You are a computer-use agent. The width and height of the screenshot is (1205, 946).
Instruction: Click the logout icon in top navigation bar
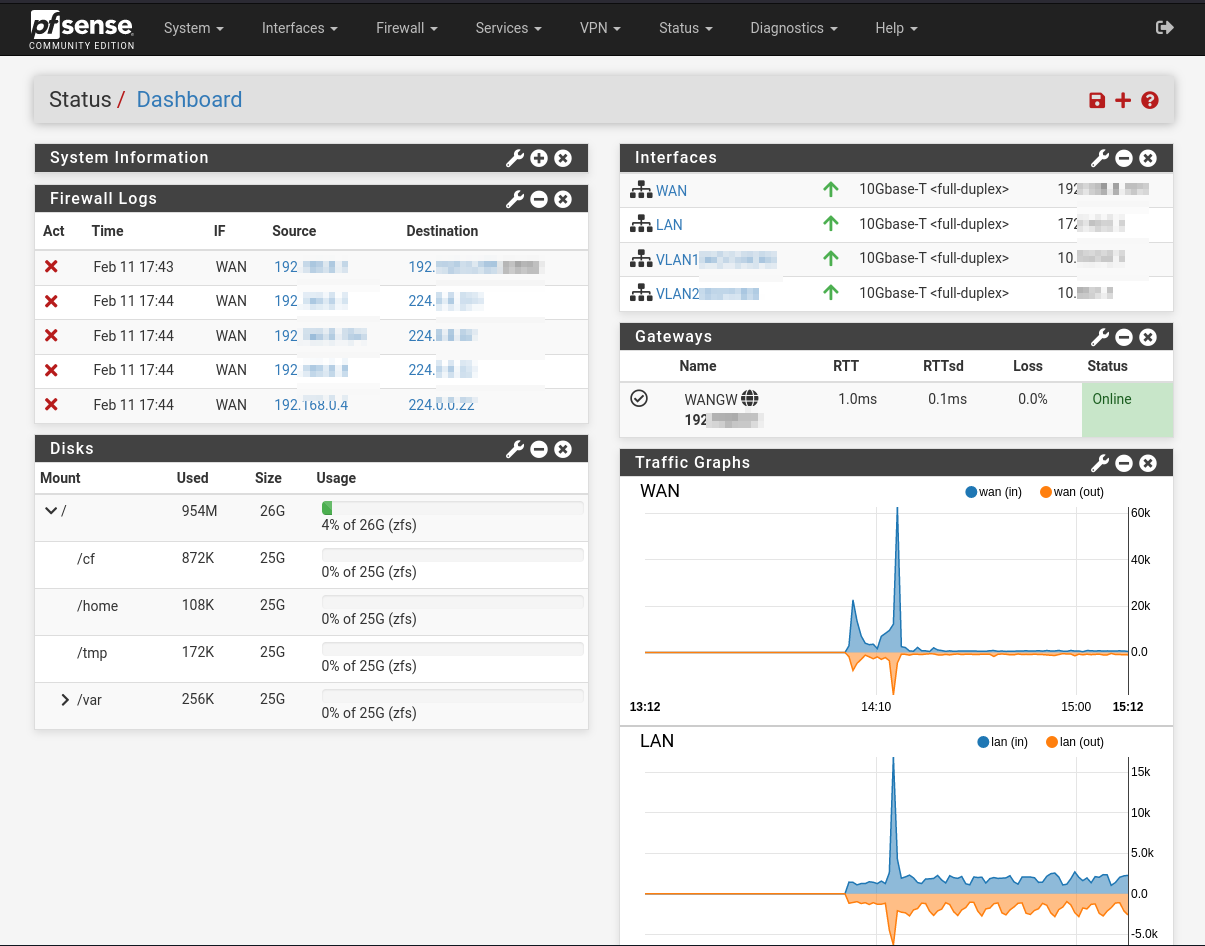(1164, 28)
